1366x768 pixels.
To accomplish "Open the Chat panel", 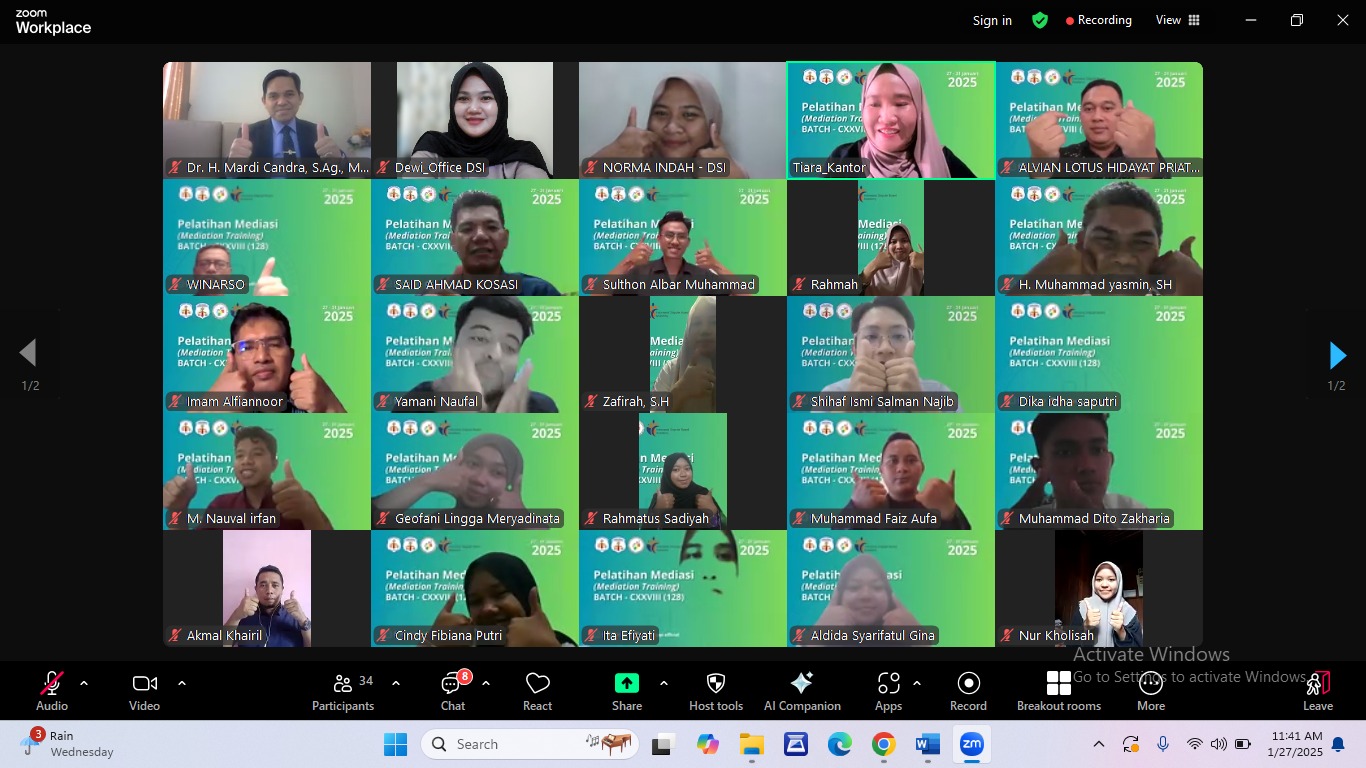I will [x=452, y=690].
